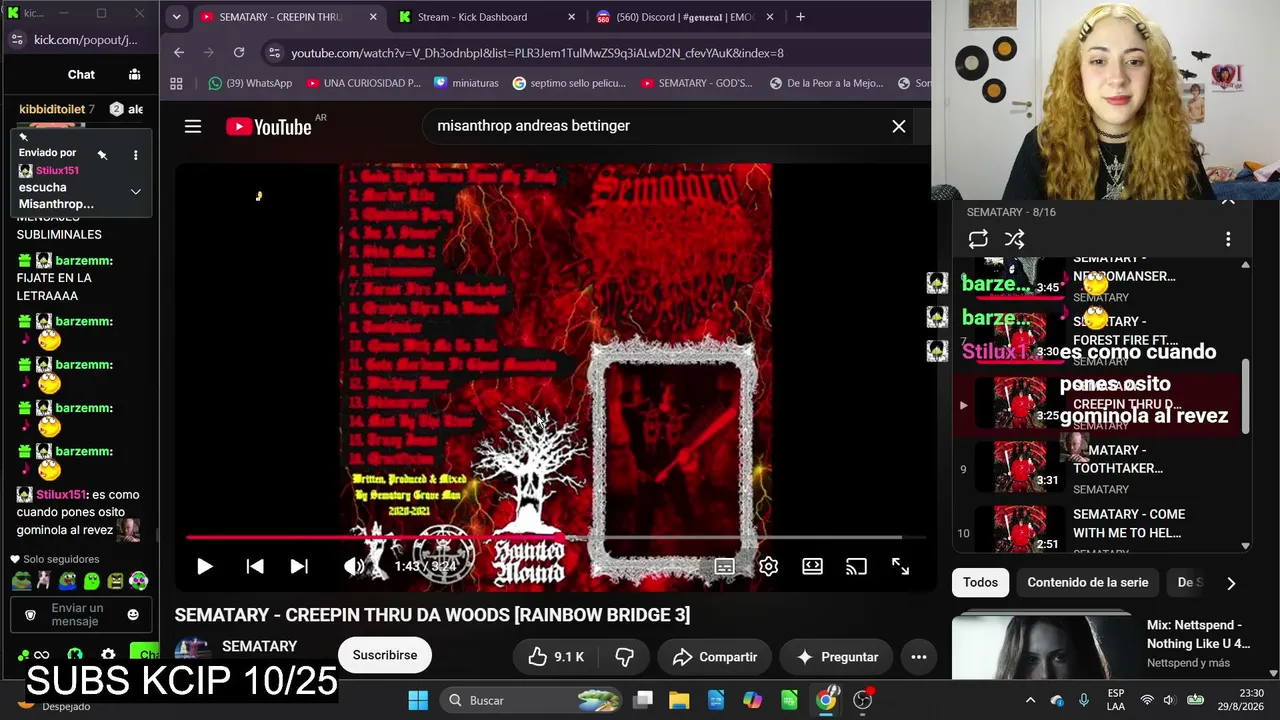The width and height of the screenshot is (1280, 720).
Task: Open the Chrome apps grid shortcut
Action: pyautogui.click(x=177, y=84)
